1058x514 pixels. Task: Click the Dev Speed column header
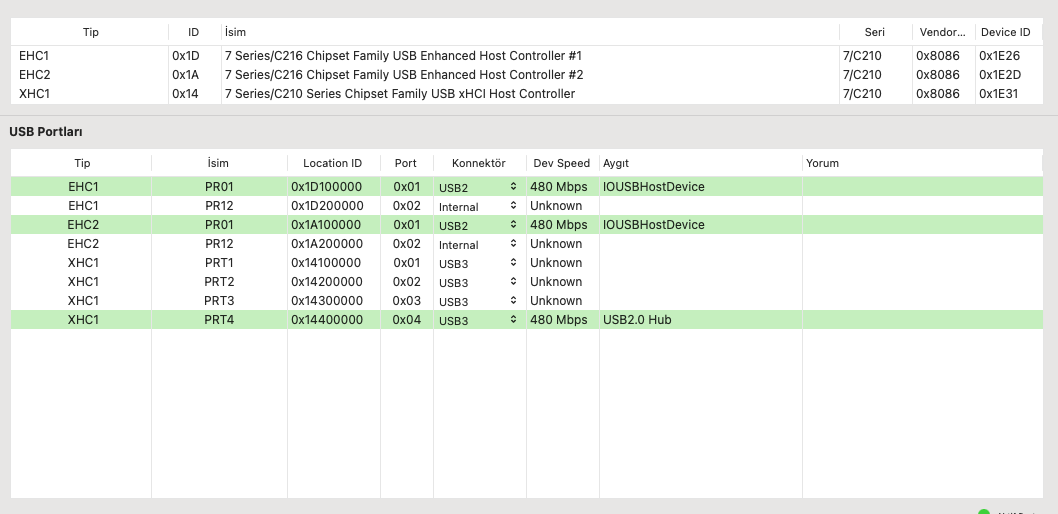click(561, 163)
